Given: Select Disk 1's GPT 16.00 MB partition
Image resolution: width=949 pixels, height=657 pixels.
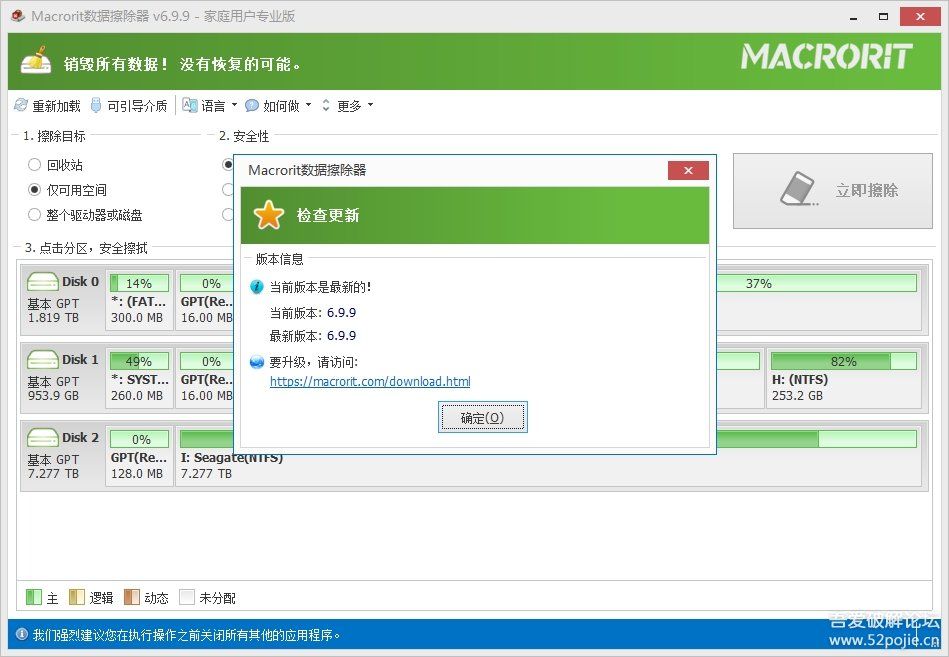Looking at the screenshot, I should click(206, 379).
